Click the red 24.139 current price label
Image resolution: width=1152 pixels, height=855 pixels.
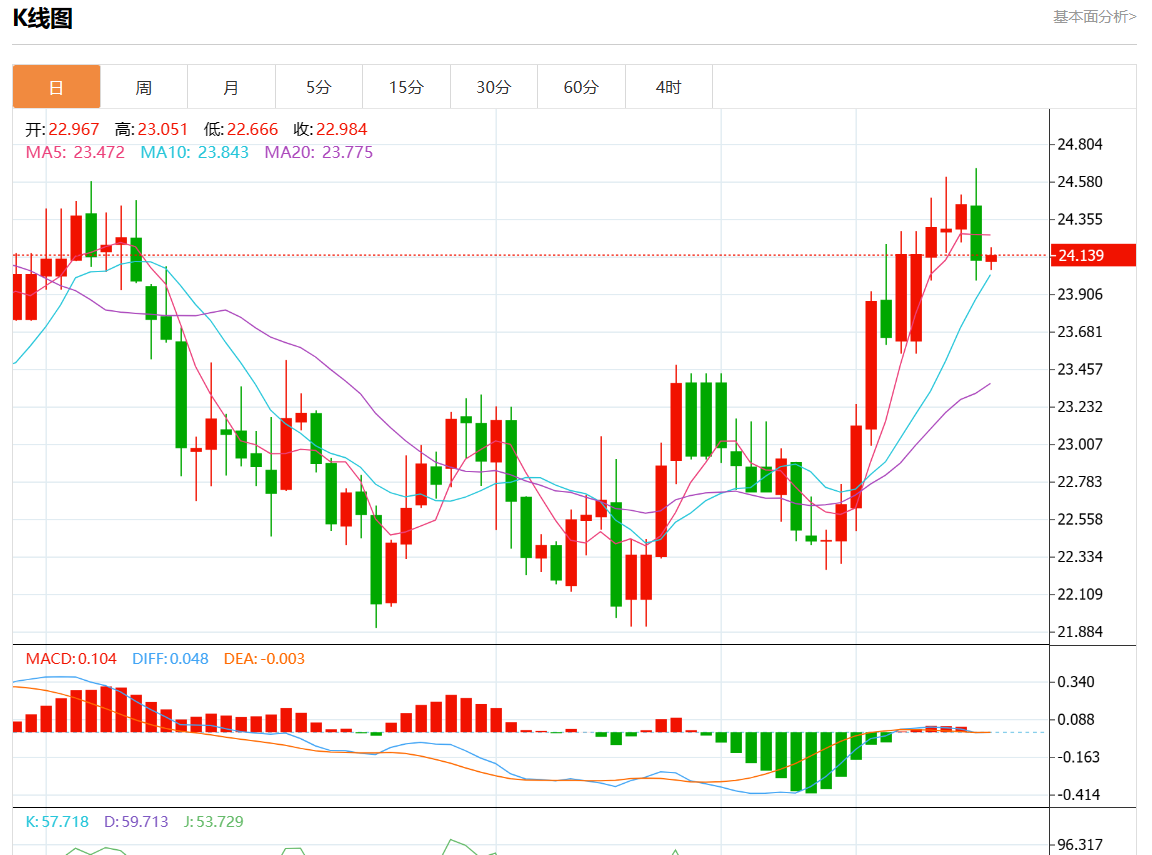click(1093, 255)
